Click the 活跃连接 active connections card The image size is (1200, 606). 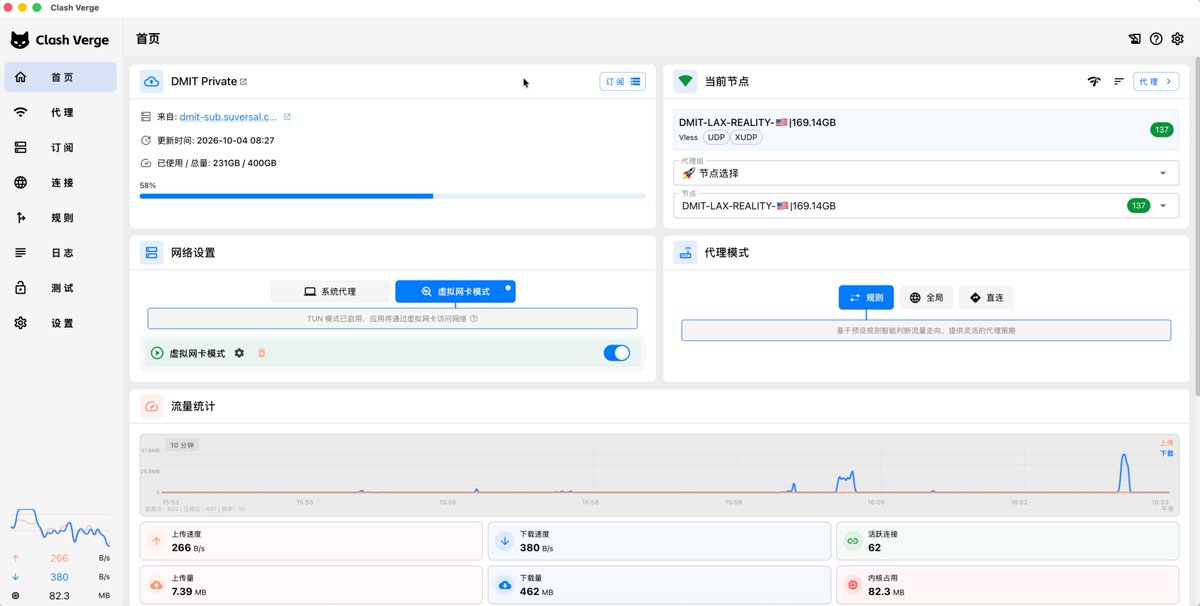pyautogui.click(x=1008, y=541)
